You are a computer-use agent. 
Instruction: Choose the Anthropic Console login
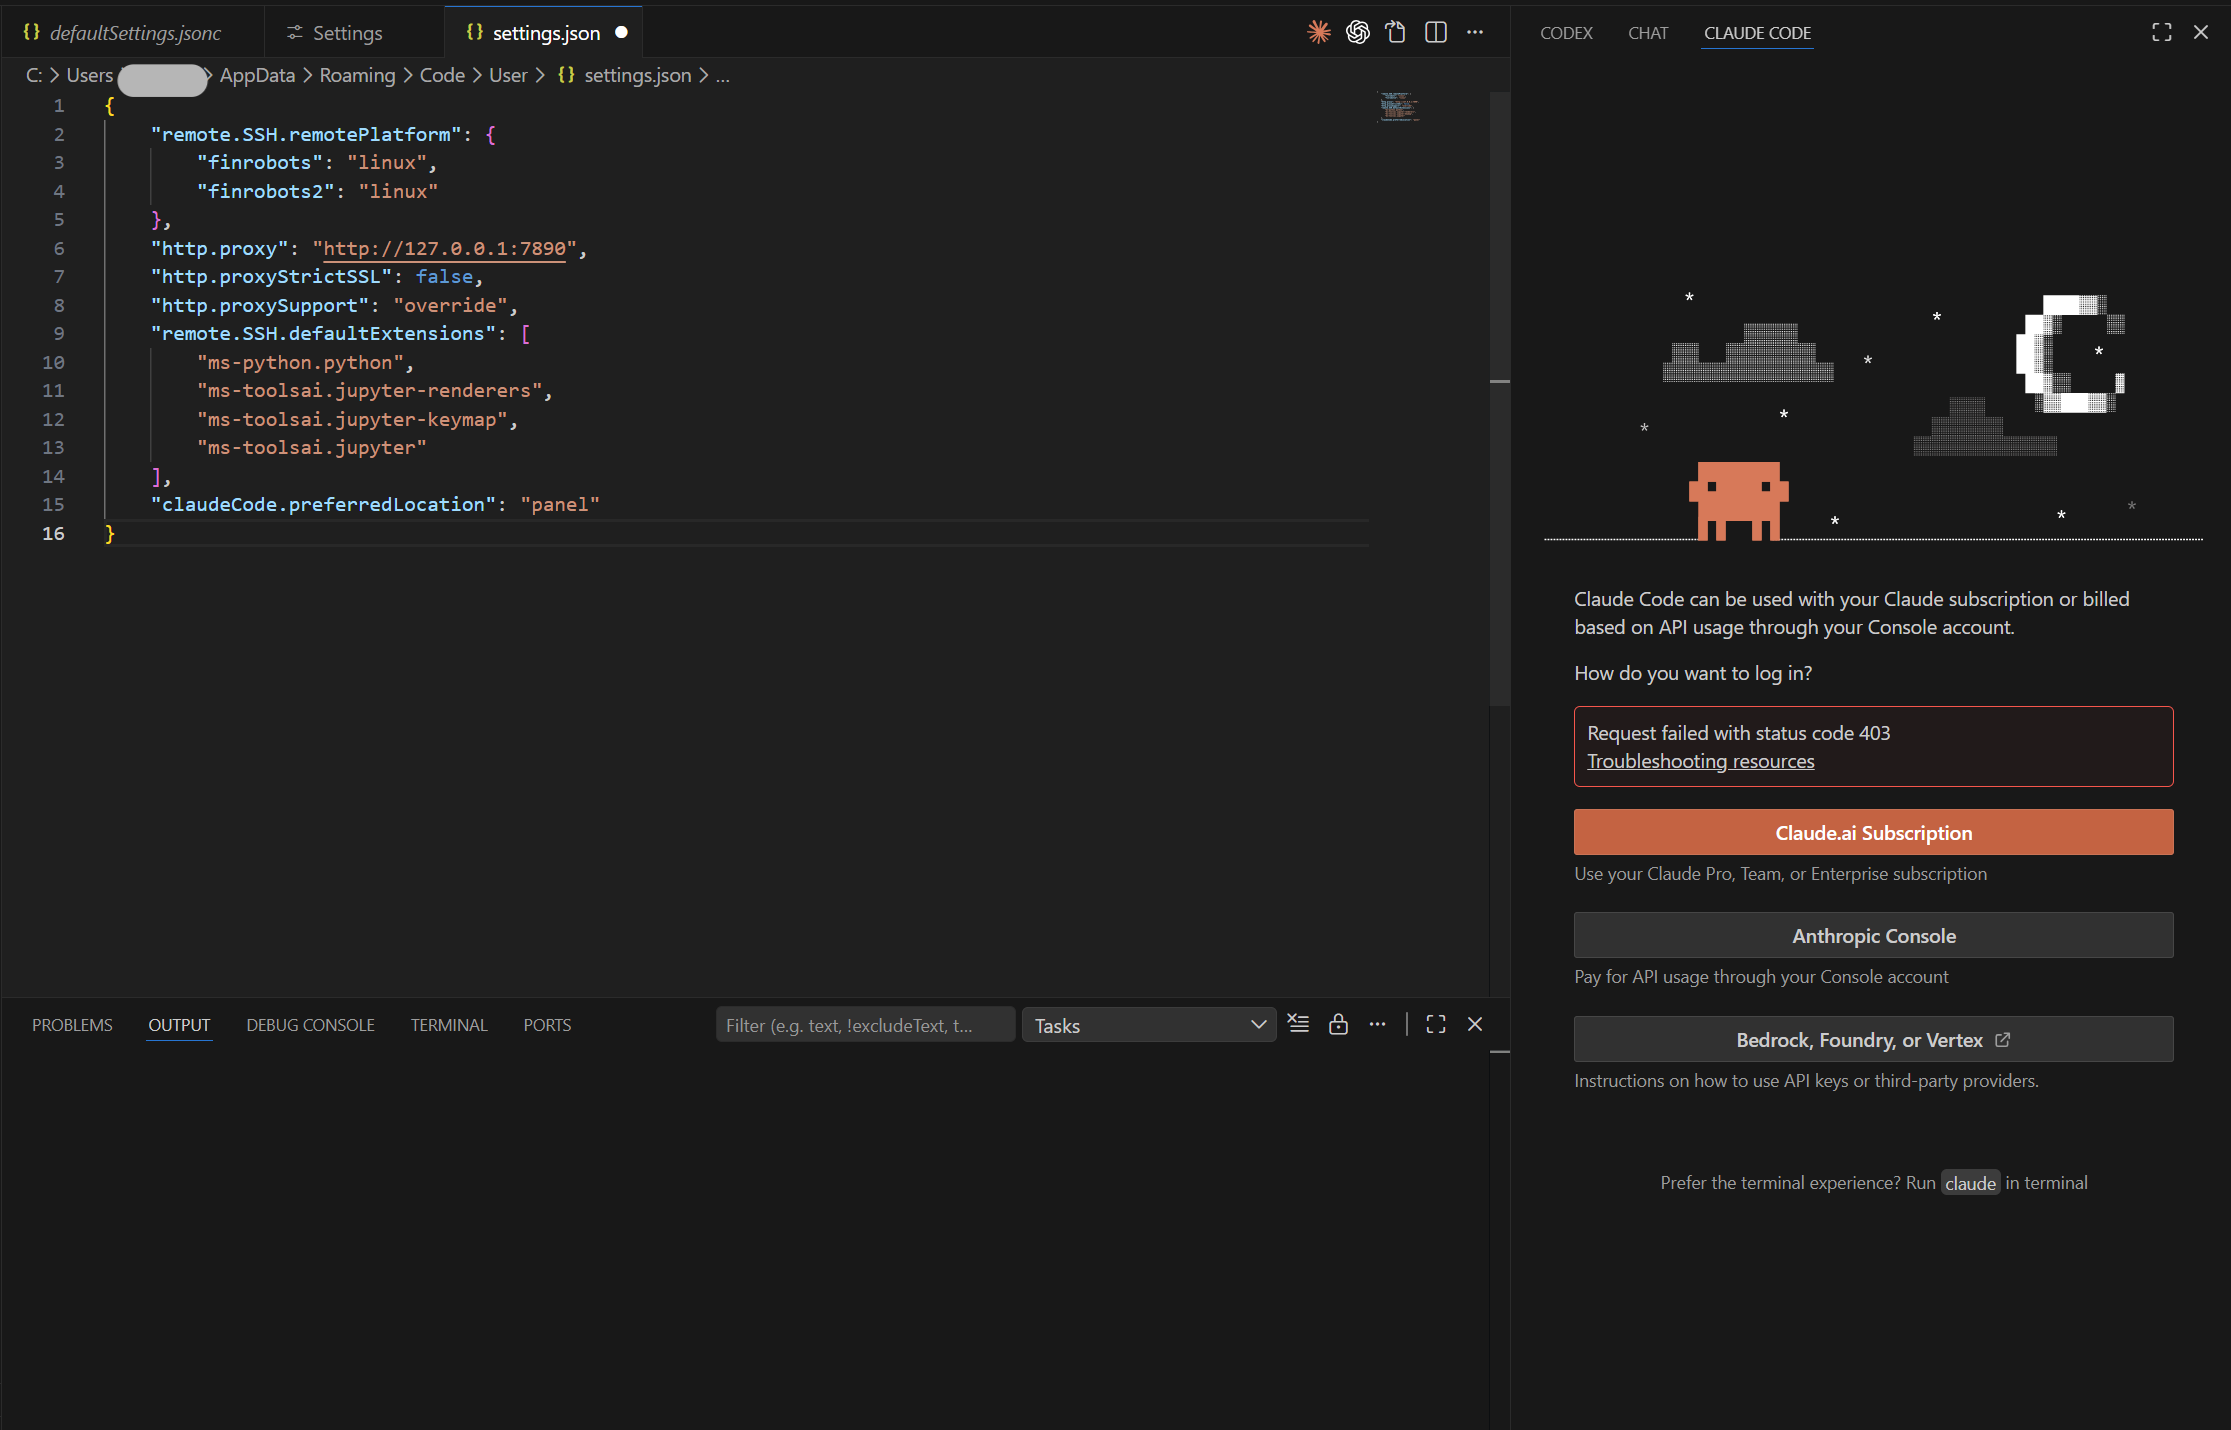coord(1873,935)
